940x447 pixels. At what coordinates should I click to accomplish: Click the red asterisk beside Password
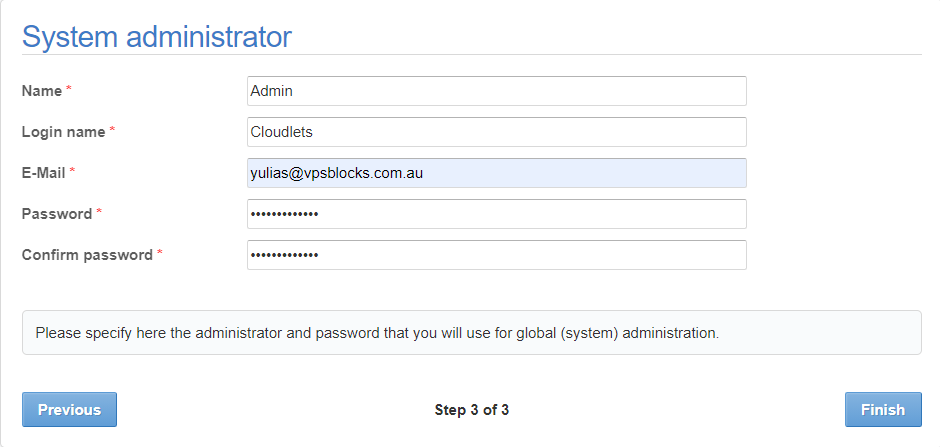(x=99, y=212)
